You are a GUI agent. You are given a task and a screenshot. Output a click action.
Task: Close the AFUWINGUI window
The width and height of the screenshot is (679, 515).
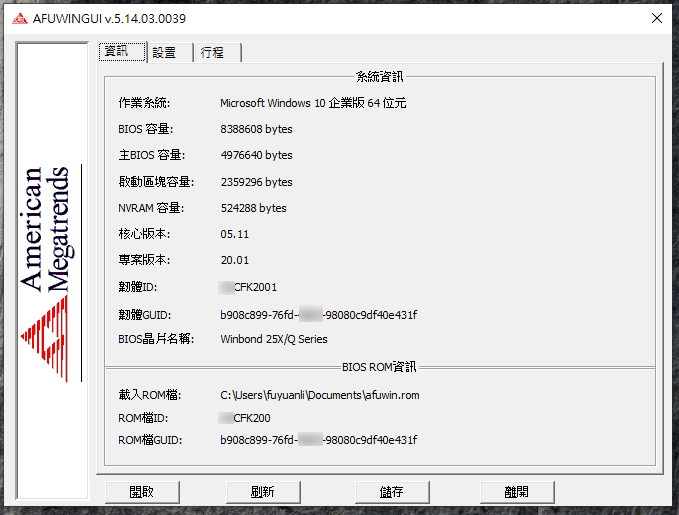point(656,18)
